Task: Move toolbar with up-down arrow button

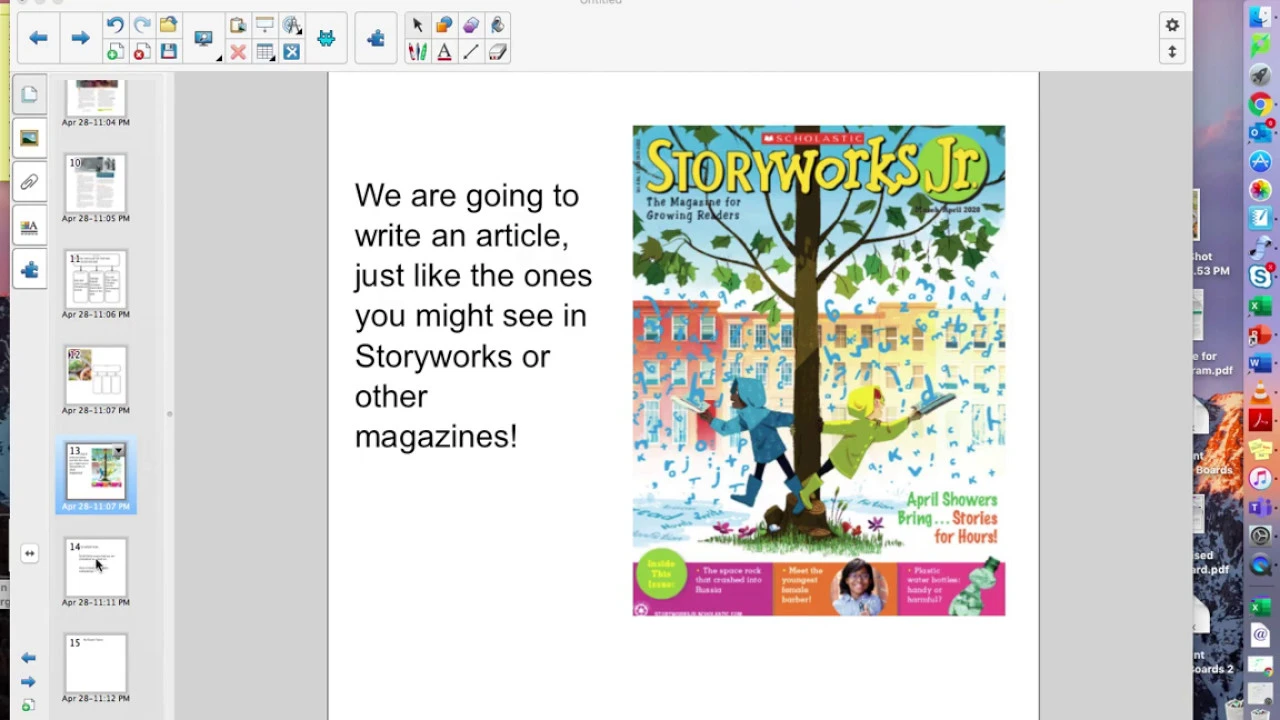Action: coord(1172,52)
